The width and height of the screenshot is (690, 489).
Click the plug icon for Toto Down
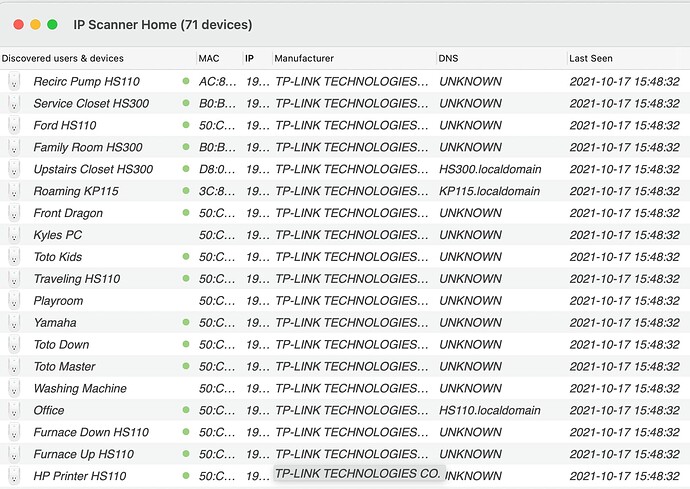tap(14, 345)
